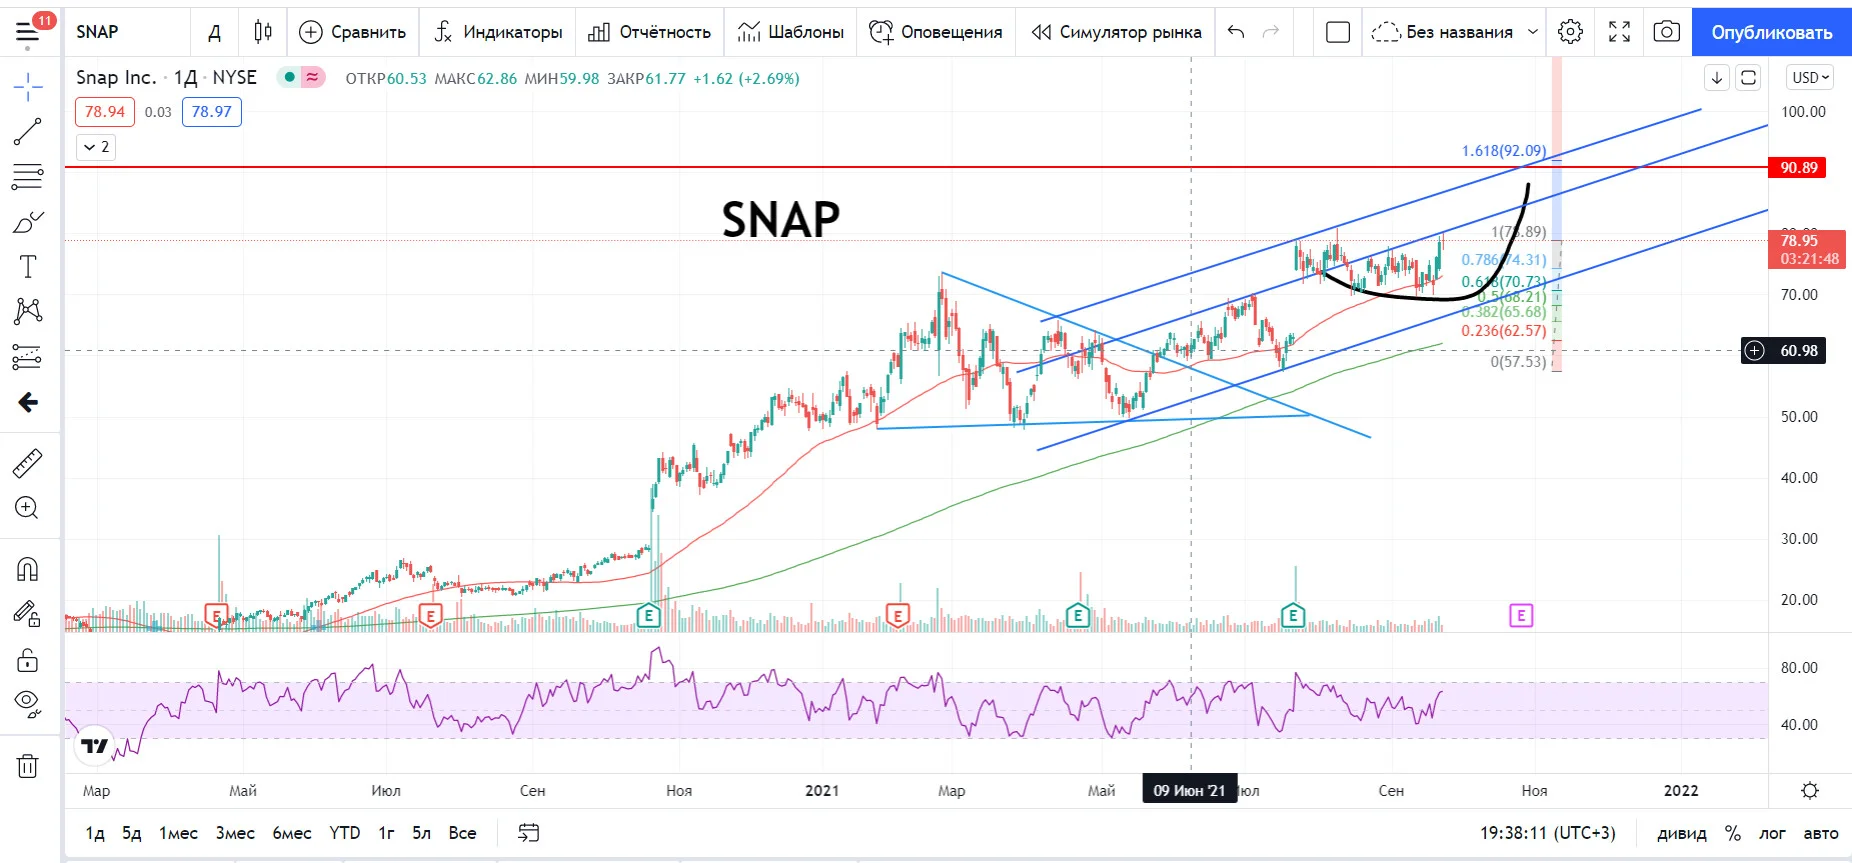Open the Индикаторы menu
Screen dimensions: 1852x863
(x=498, y=32)
